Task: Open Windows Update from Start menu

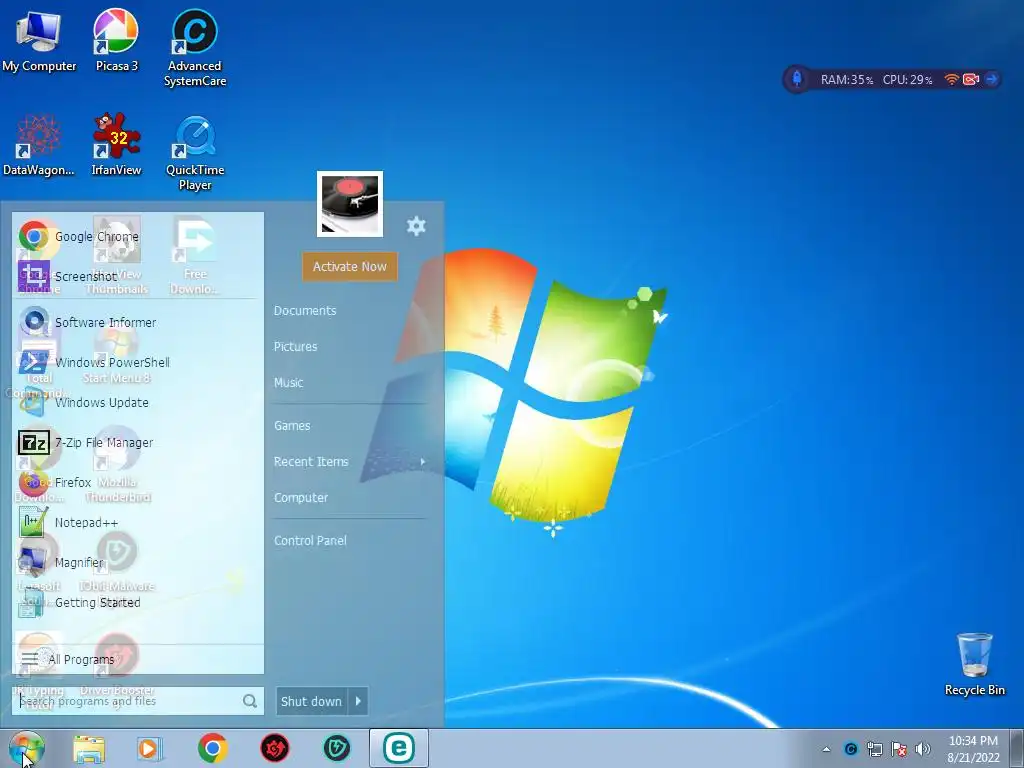Action: coord(138,402)
